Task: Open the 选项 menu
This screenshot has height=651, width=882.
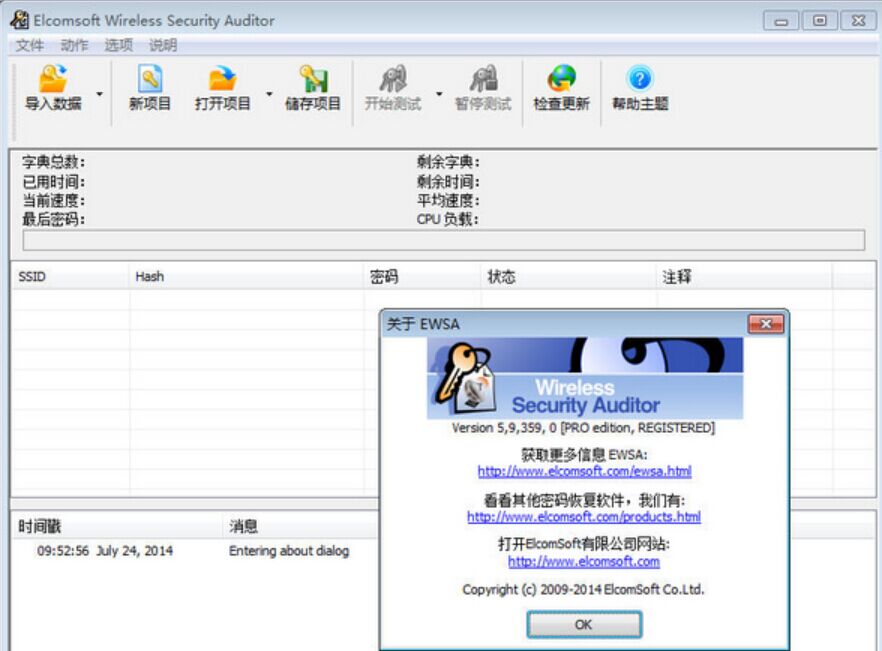Action: click(119, 45)
